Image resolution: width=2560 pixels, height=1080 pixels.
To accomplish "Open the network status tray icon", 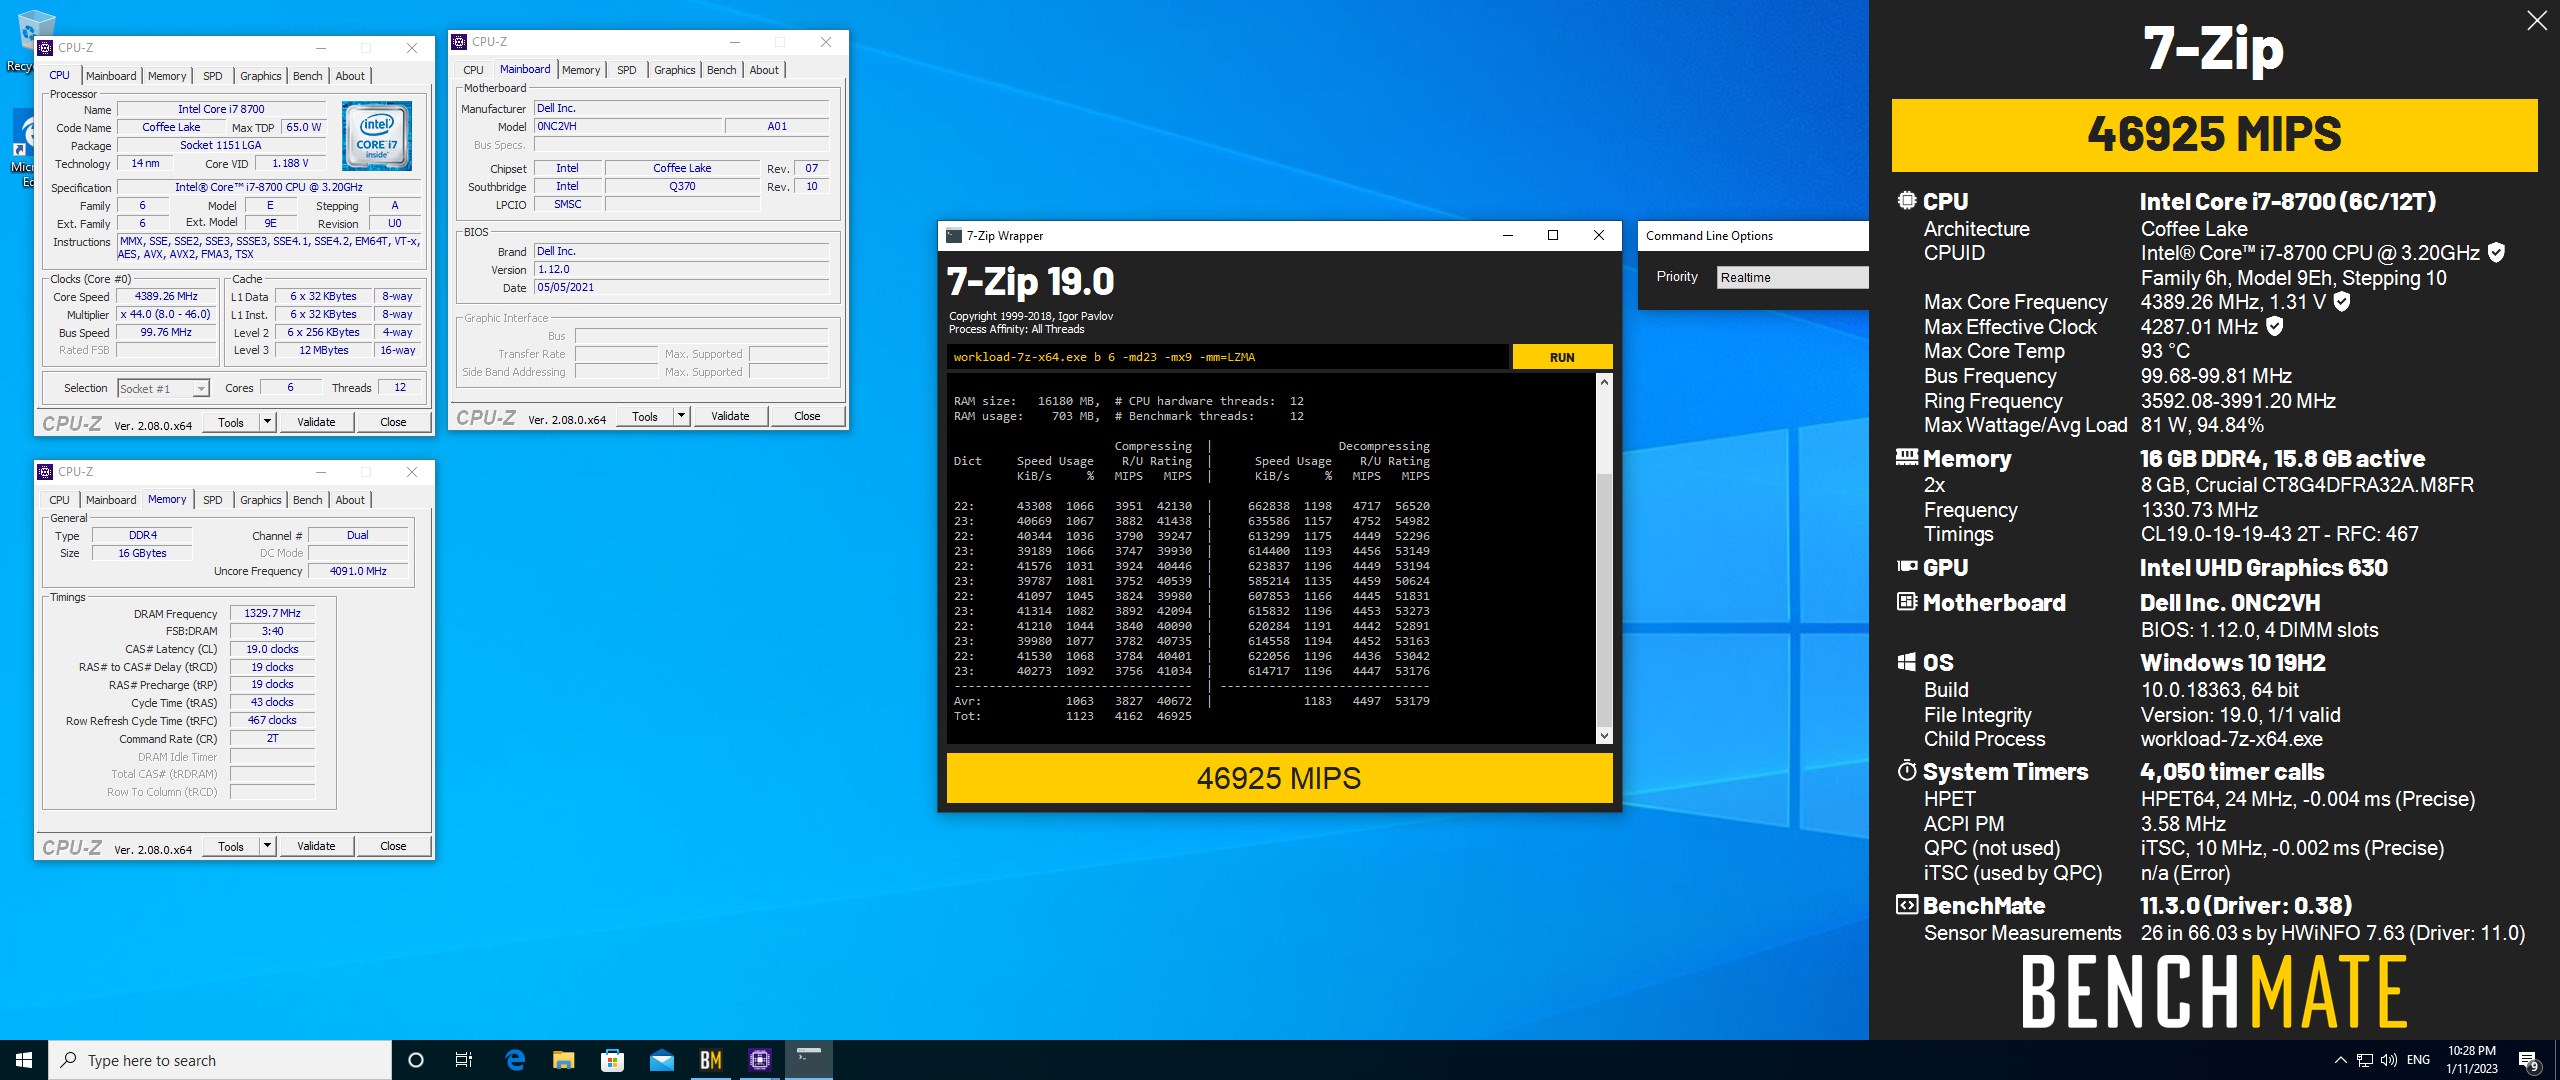I will click(2365, 1060).
